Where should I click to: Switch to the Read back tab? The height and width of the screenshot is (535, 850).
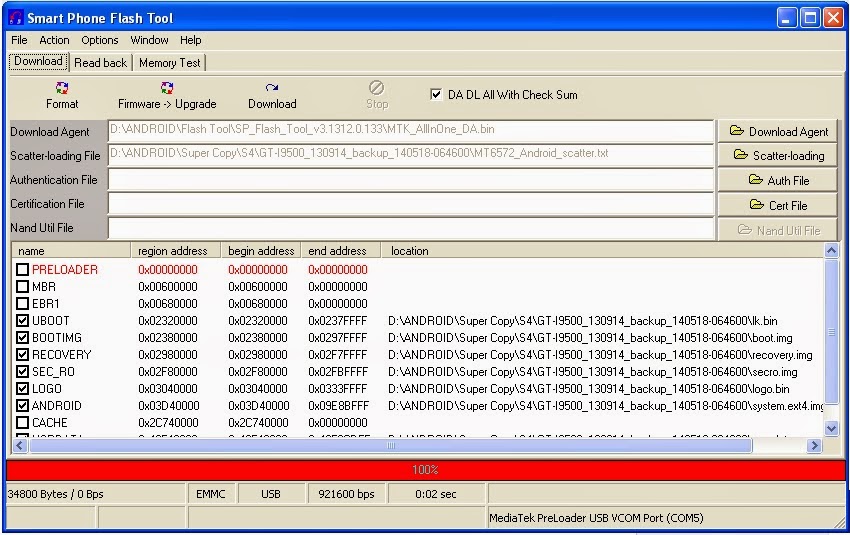pos(100,63)
